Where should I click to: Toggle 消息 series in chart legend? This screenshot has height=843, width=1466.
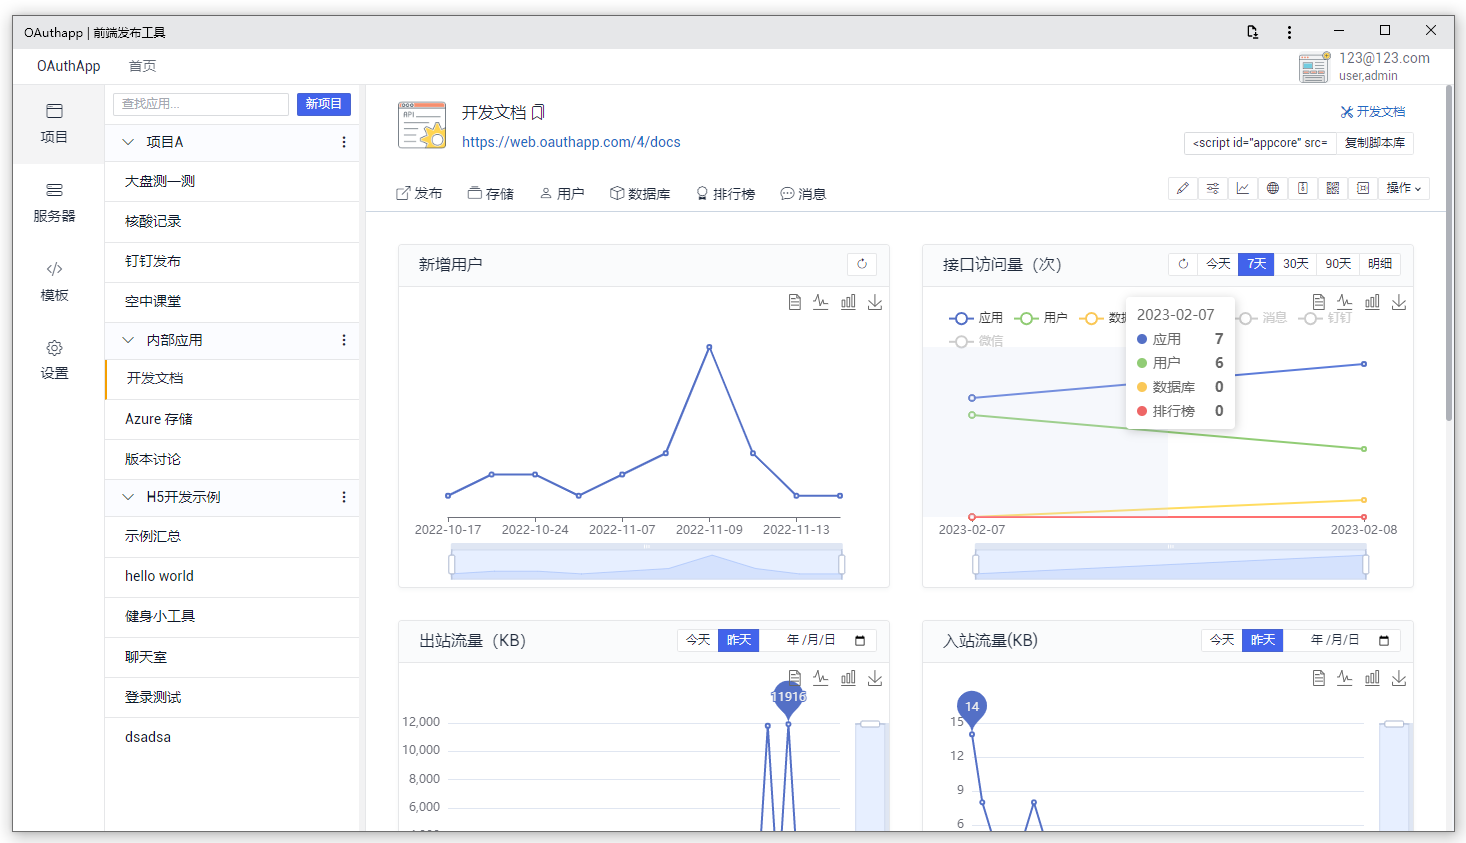[1261, 318]
